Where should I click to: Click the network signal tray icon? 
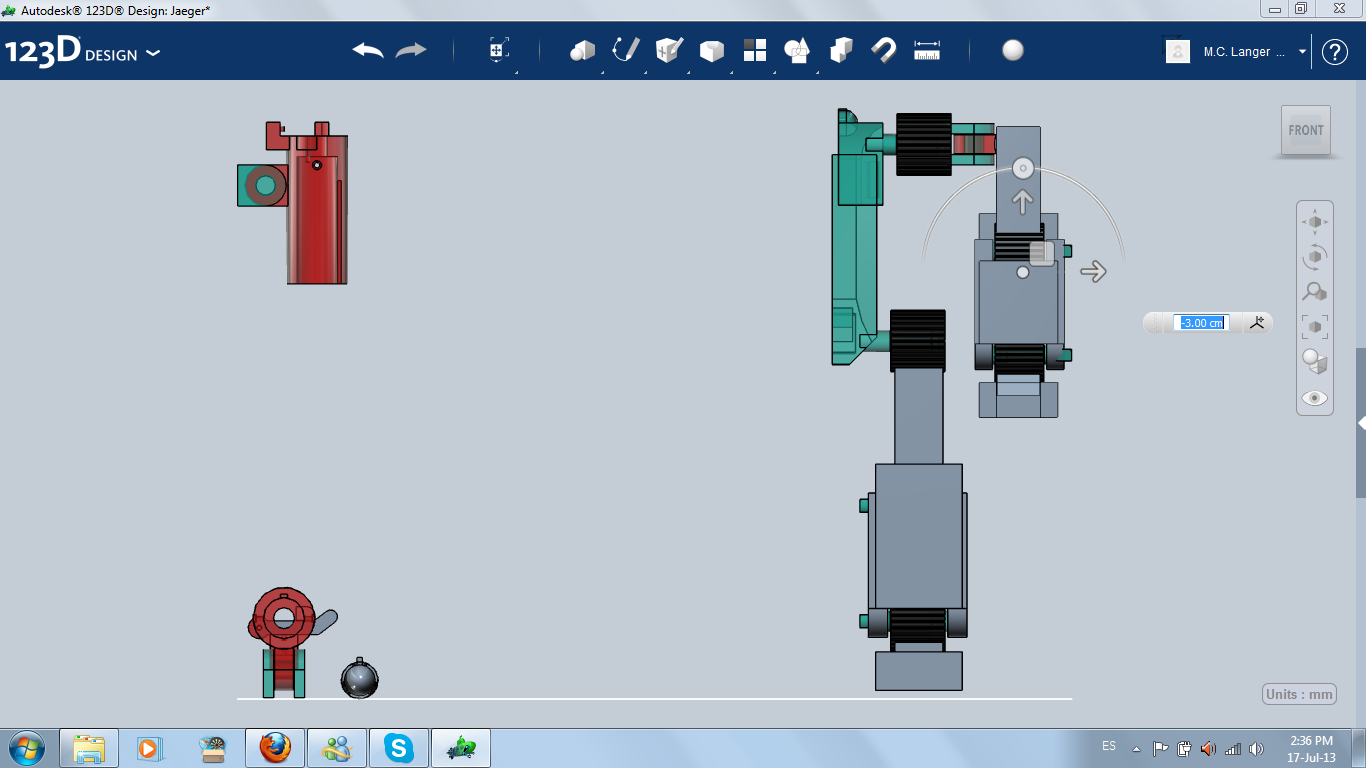point(1233,748)
